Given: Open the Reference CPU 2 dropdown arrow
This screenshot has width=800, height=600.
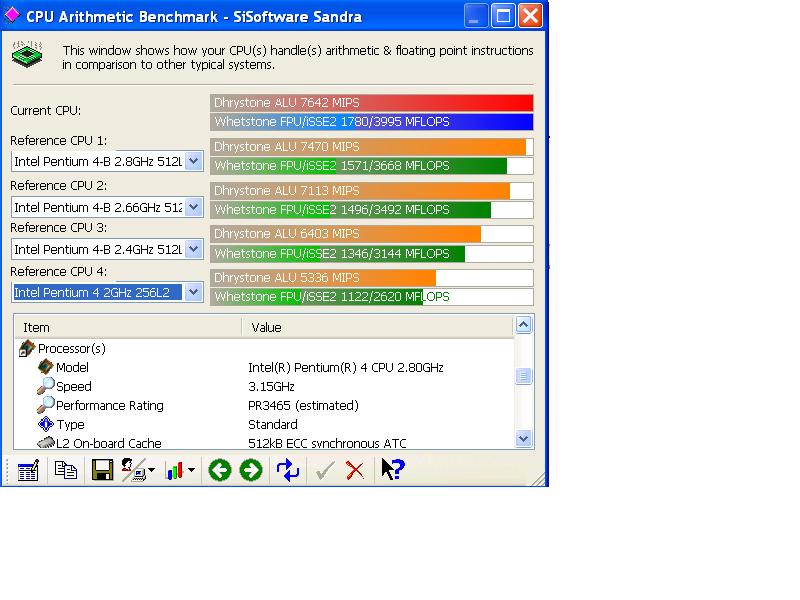Looking at the screenshot, I should [193, 207].
